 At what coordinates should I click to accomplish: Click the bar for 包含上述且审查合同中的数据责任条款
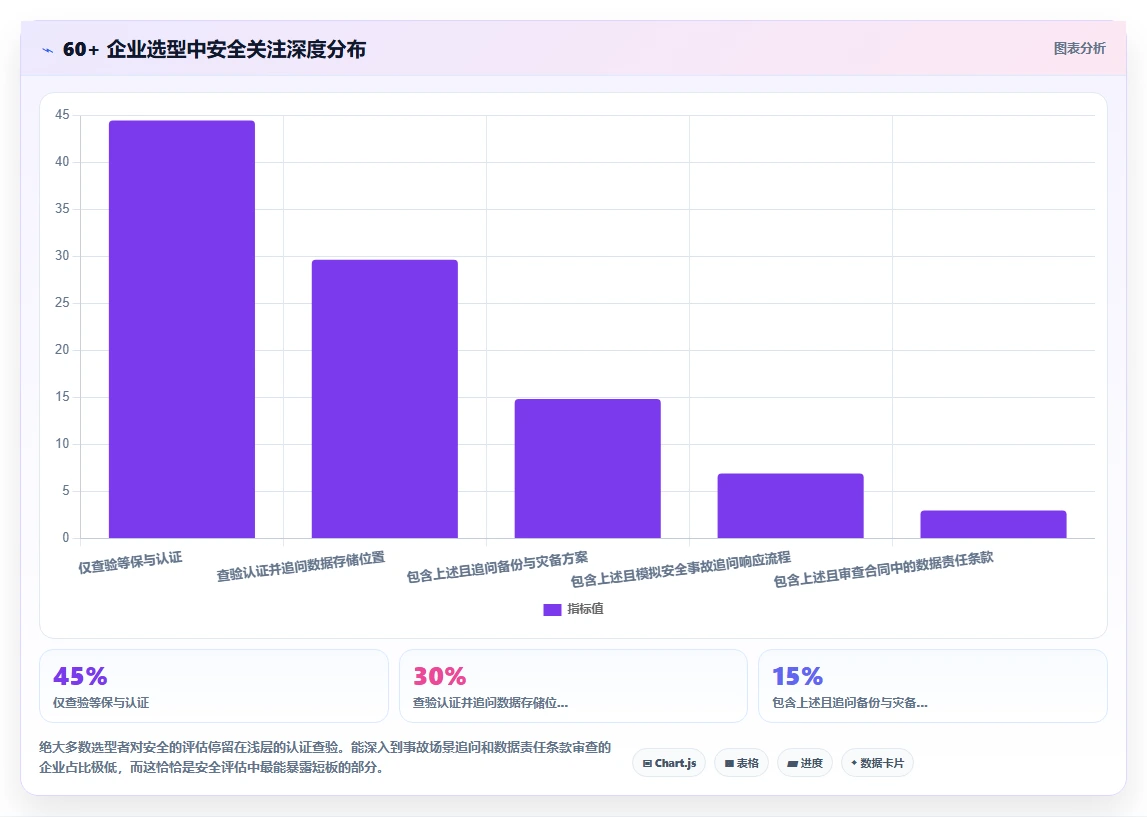993,524
